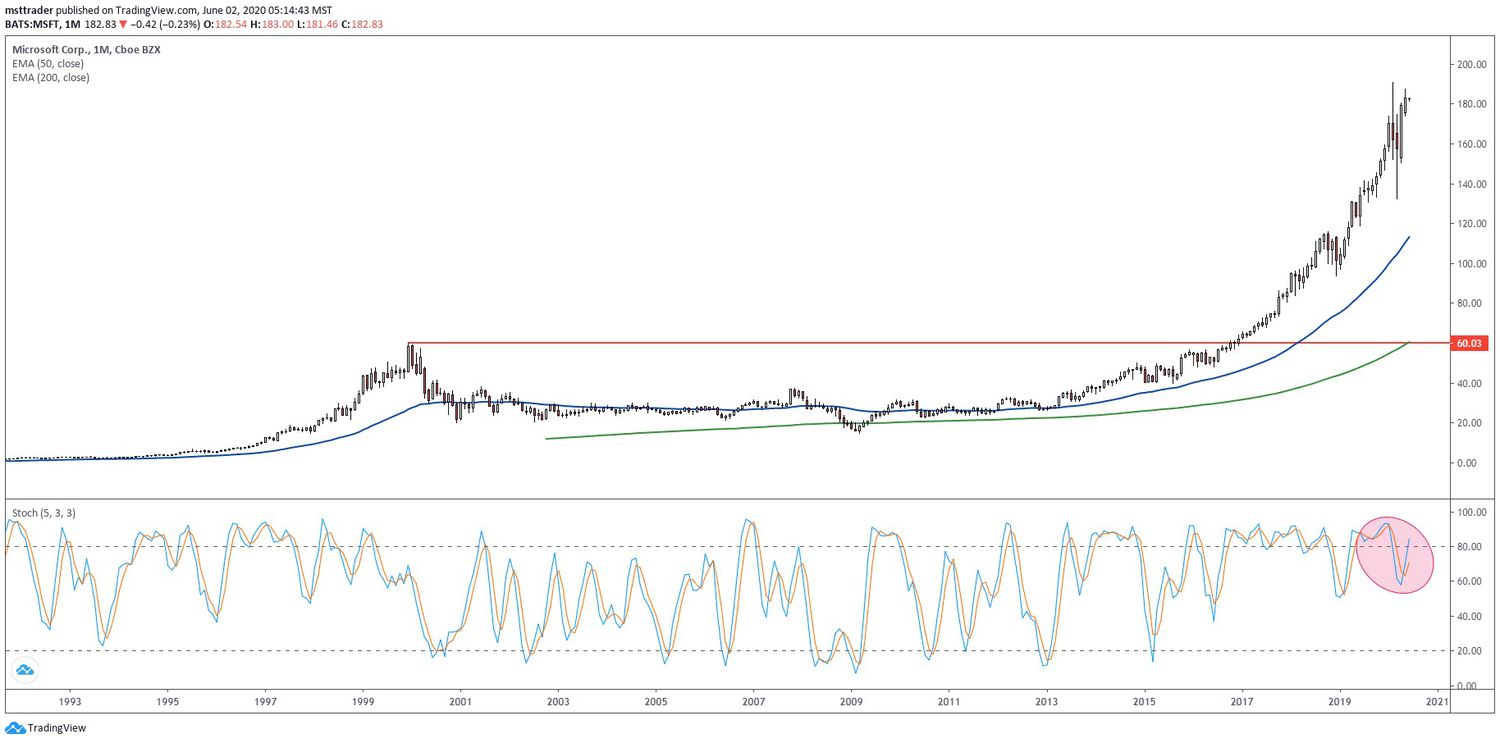Click the 100.00 label on main price axis
The width and height of the screenshot is (1500, 743).
1471,264
